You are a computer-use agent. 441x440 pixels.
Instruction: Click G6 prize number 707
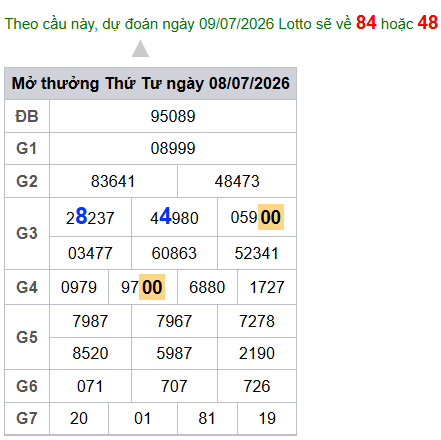(x=174, y=386)
